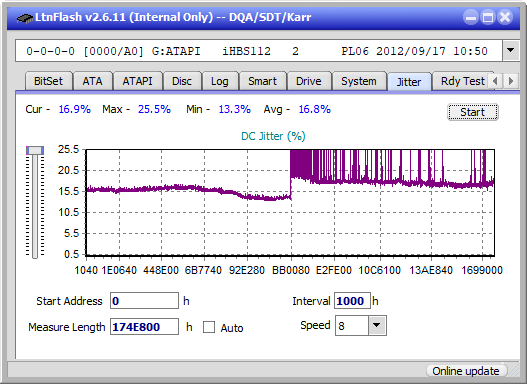Click the LtnFlash chip icon in title bar

click(x=25, y=17)
